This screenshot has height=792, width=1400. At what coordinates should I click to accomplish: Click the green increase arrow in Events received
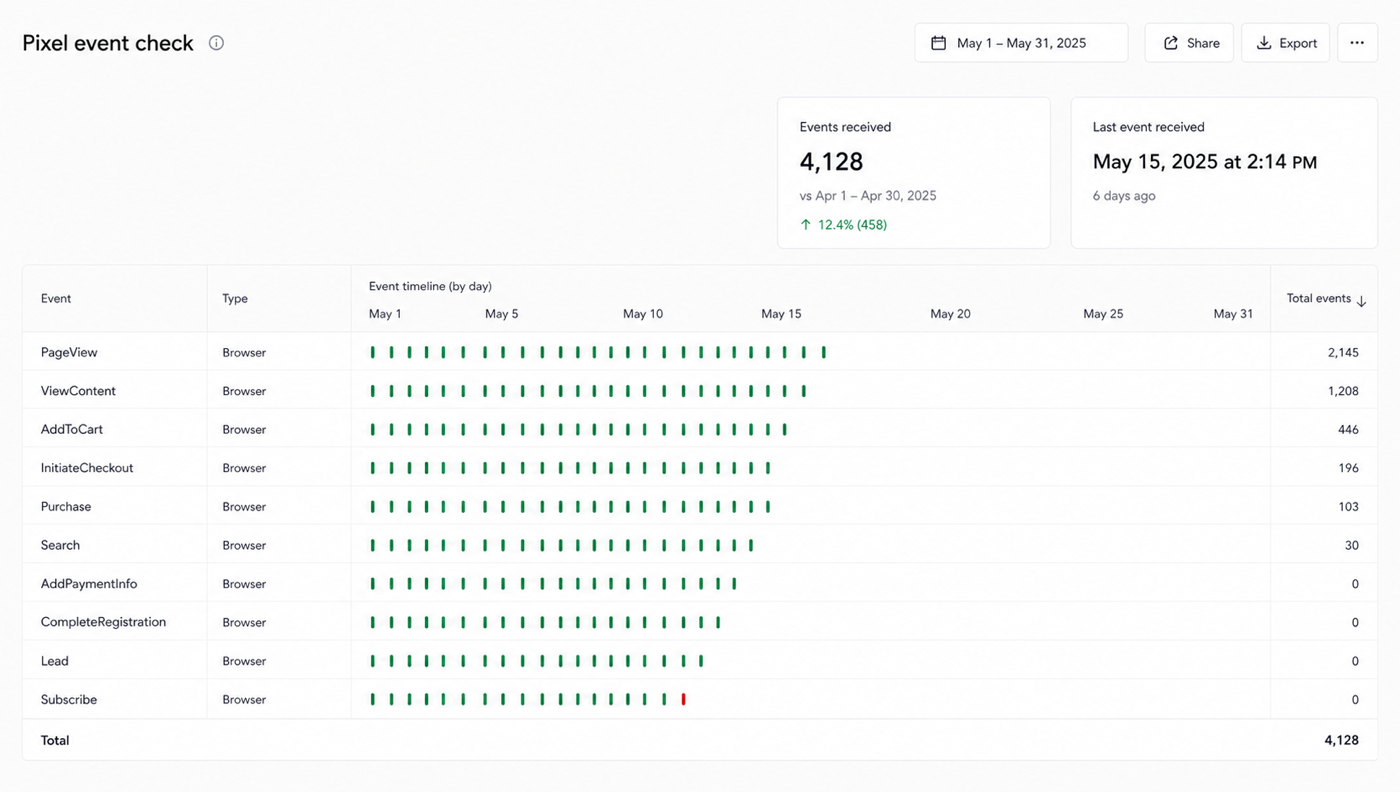806,225
